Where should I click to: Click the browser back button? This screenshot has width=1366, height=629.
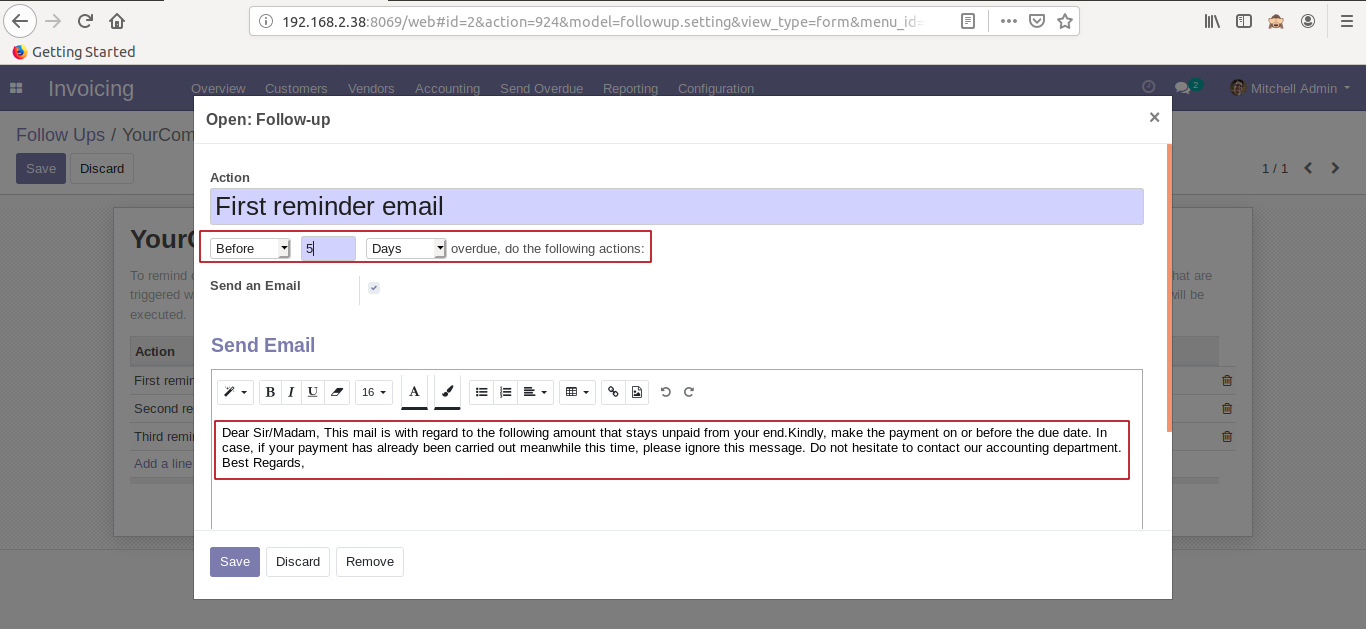(20, 20)
